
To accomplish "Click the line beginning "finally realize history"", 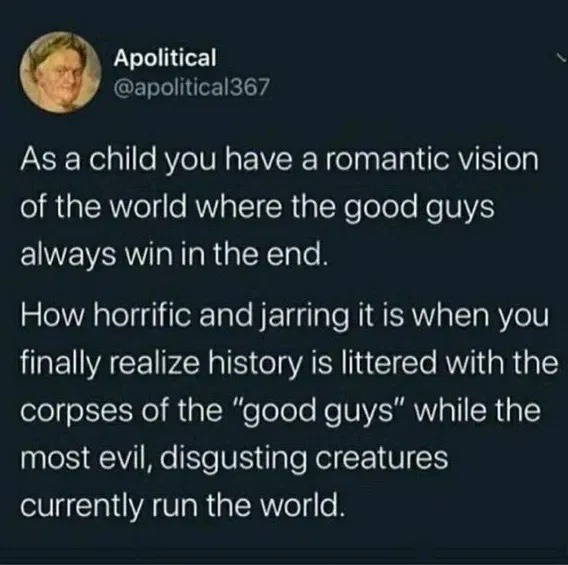I will click(289, 364).
